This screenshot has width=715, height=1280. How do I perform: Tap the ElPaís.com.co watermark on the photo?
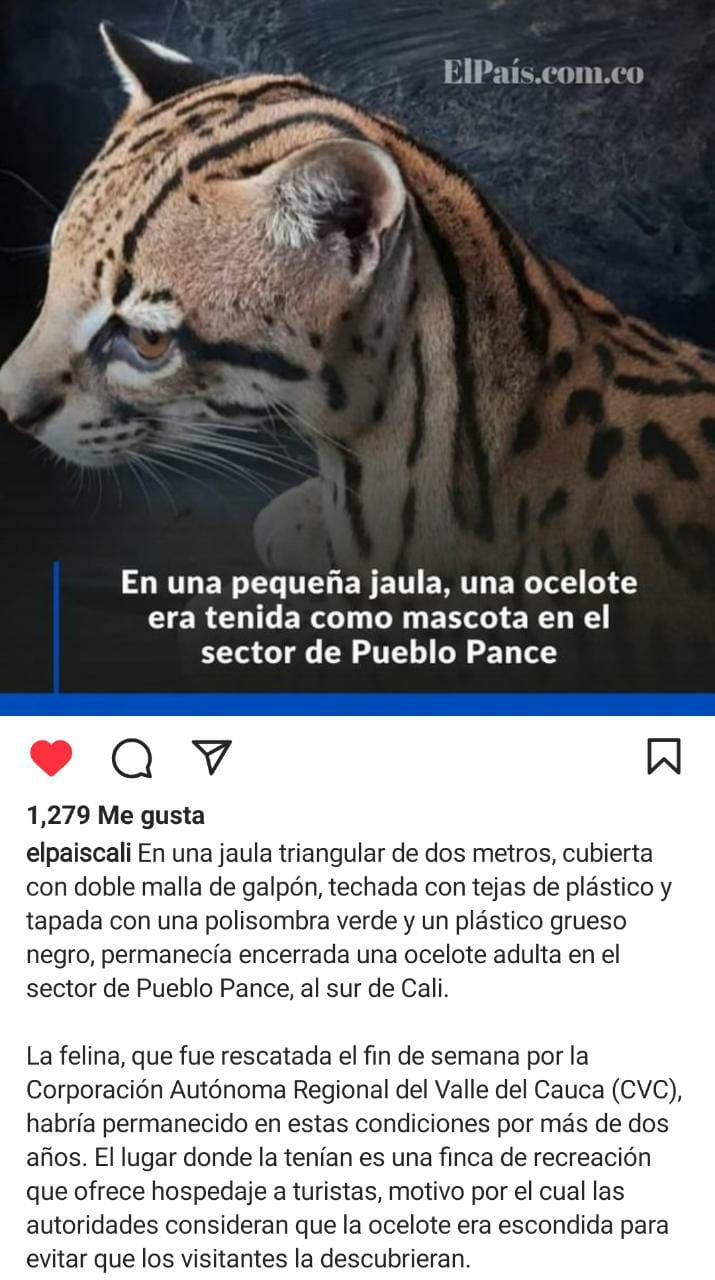[x=544, y=72]
